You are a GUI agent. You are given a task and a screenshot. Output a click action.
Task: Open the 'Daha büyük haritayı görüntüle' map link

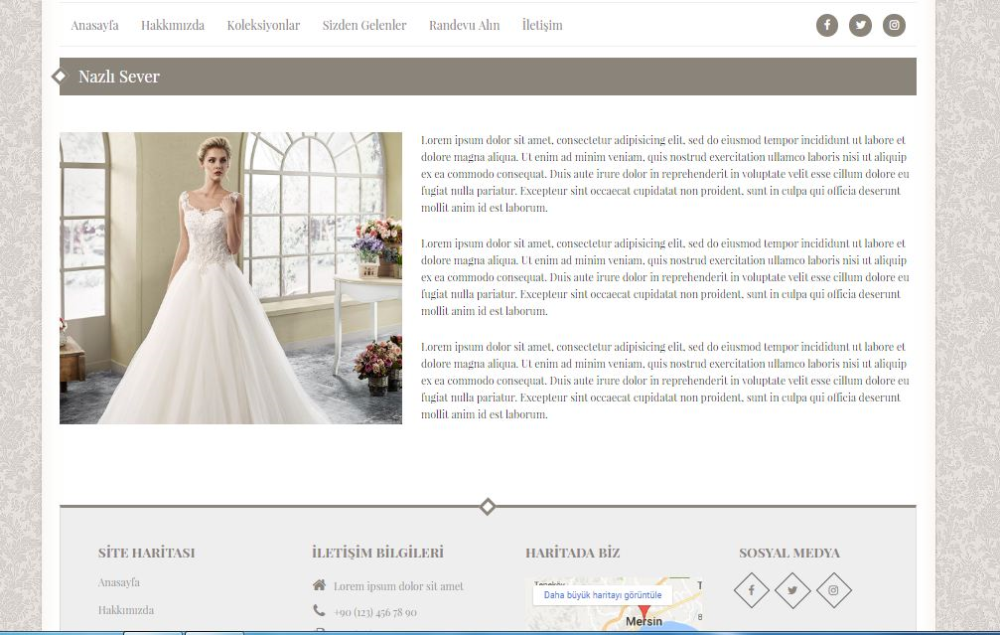click(x=603, y=595)
